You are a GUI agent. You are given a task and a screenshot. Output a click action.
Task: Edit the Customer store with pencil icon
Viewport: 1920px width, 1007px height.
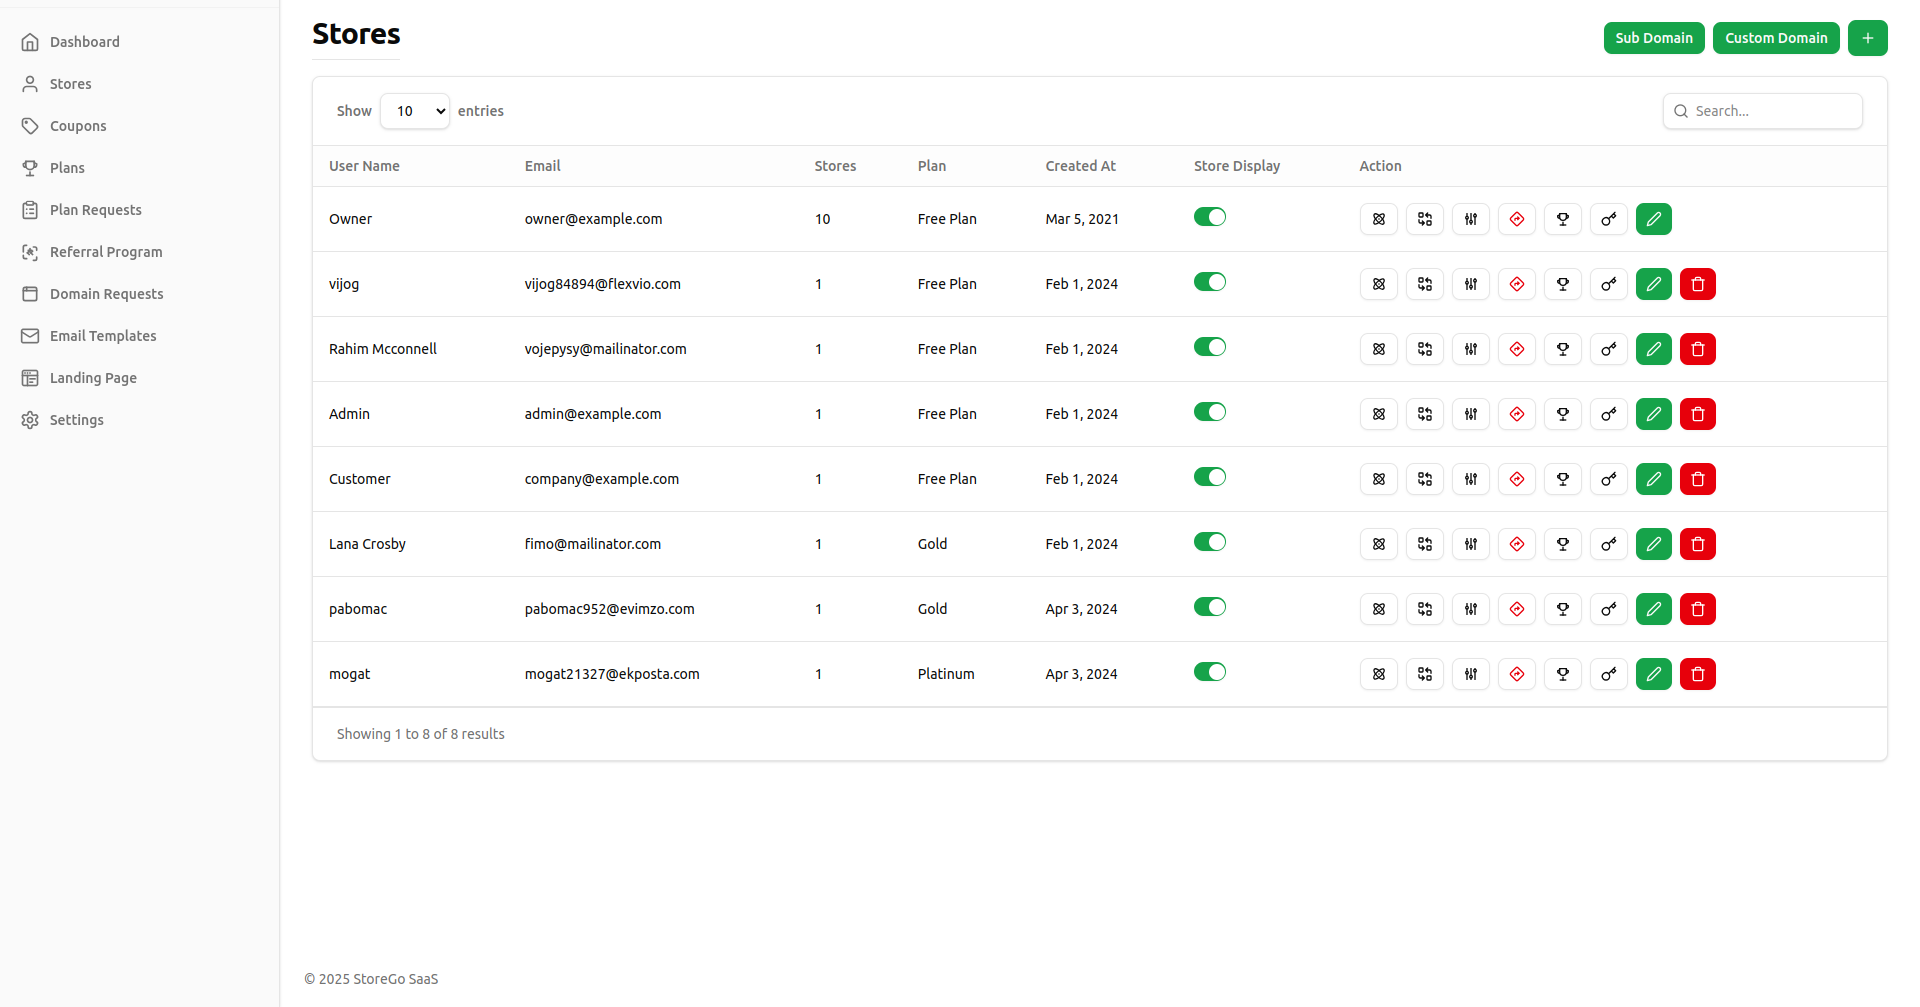(1653, 479)
